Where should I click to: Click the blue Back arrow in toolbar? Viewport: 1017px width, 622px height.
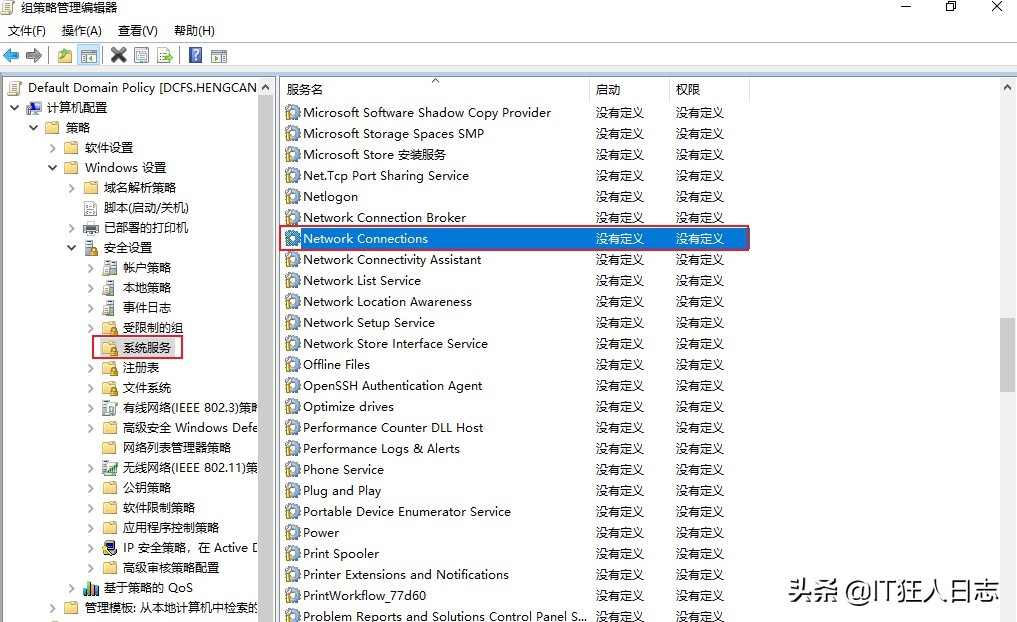[x=12, y=56]
